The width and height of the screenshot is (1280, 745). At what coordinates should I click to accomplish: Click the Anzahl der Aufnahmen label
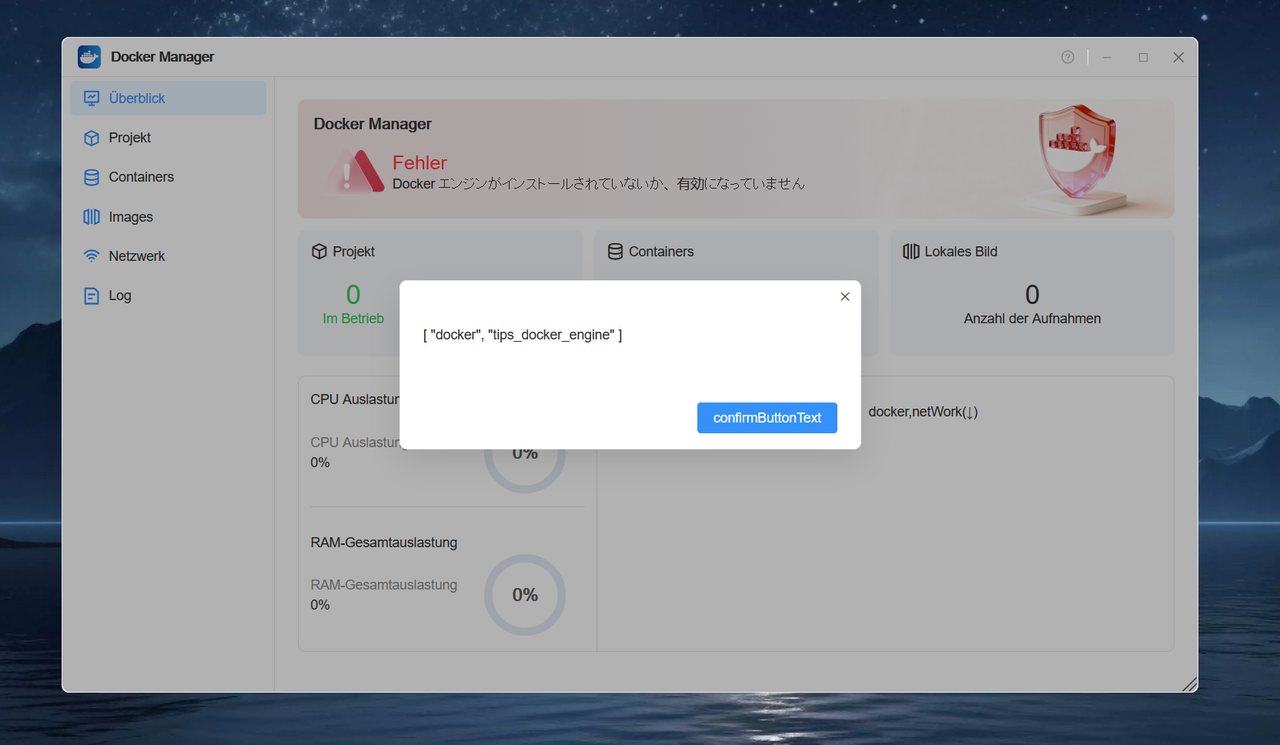(1032, 319)
